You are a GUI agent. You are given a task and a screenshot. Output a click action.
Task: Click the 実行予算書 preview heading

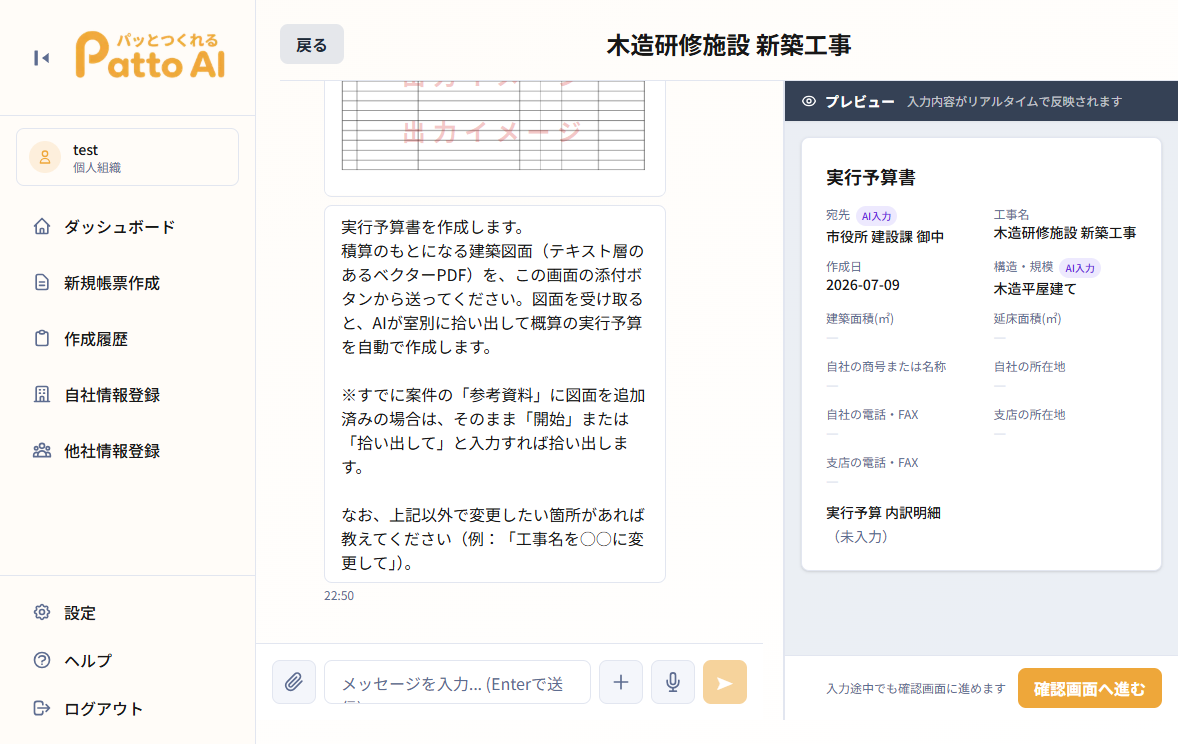(x=871, y=177)
